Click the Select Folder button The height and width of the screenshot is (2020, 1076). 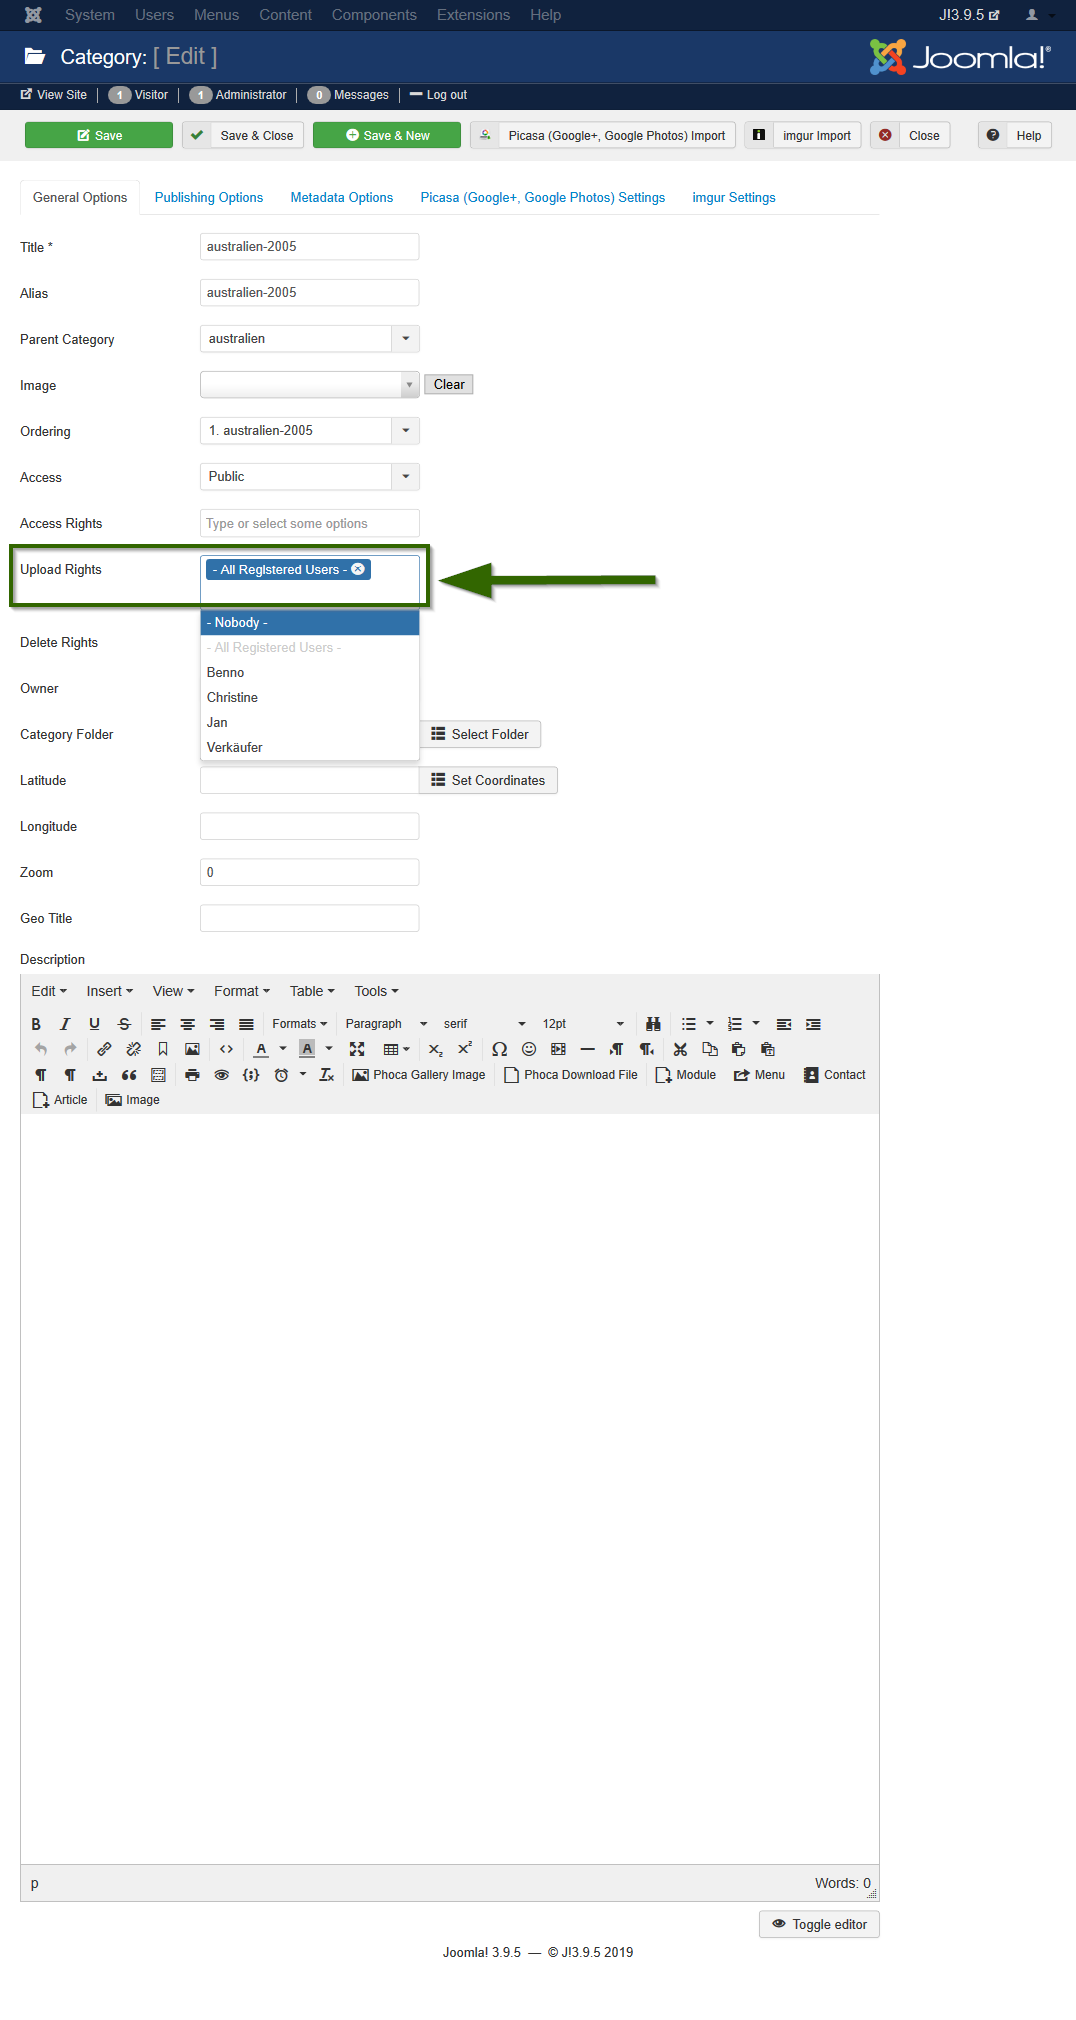click(x=480, y=735)
